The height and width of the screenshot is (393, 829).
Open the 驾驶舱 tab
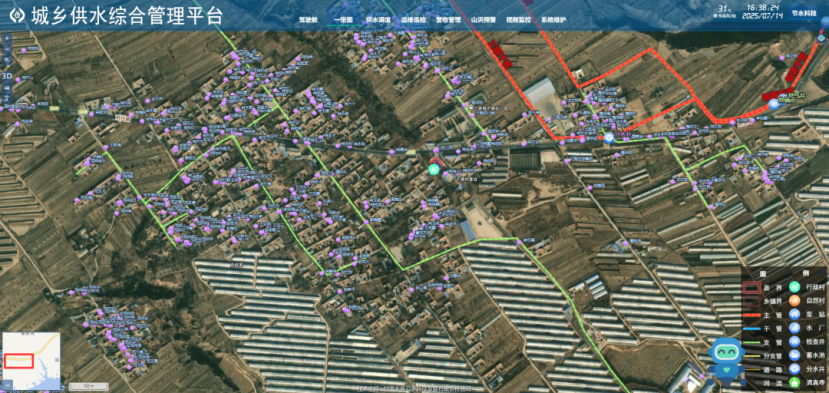(308, 20)
